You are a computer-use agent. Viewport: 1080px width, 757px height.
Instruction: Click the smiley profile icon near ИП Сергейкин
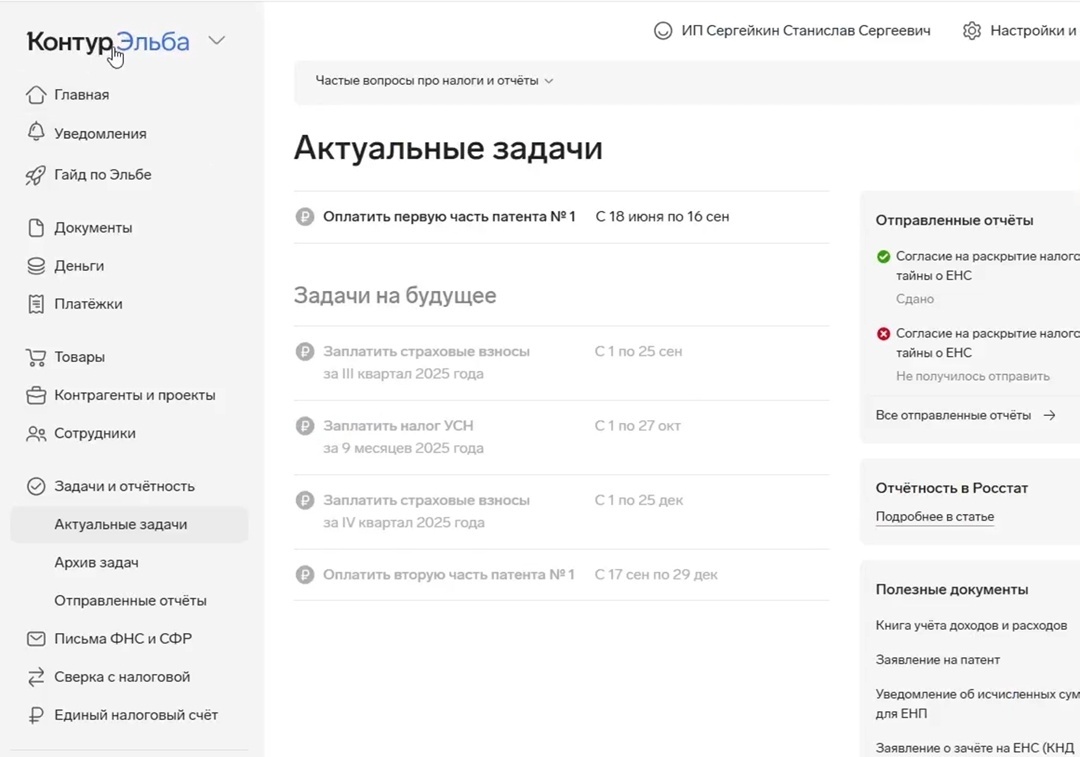[663, 30]
